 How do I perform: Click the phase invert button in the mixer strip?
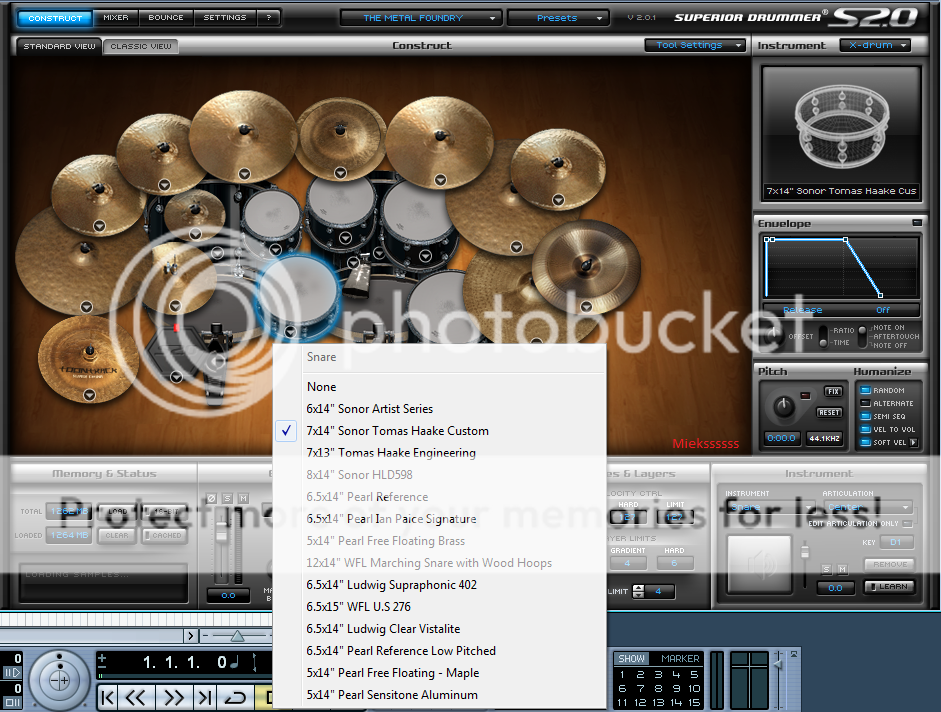click(x=211, y=498)
